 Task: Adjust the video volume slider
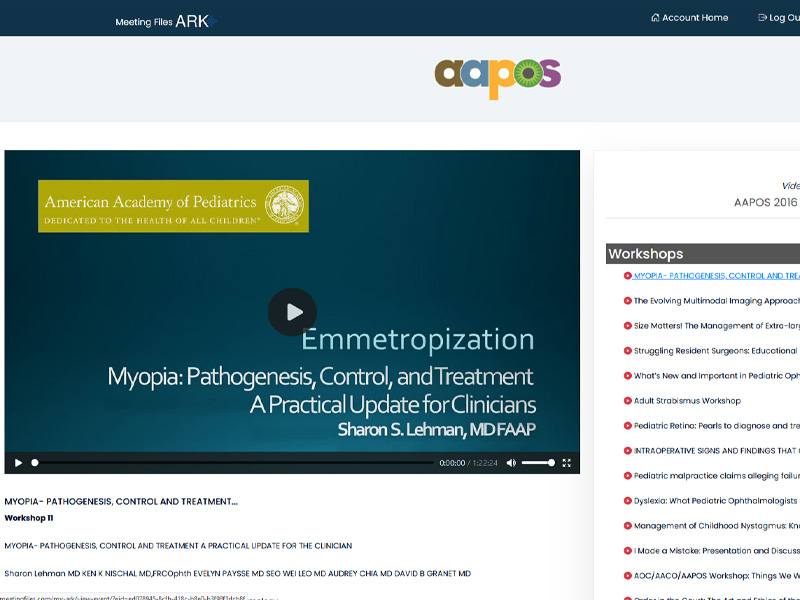538,463
